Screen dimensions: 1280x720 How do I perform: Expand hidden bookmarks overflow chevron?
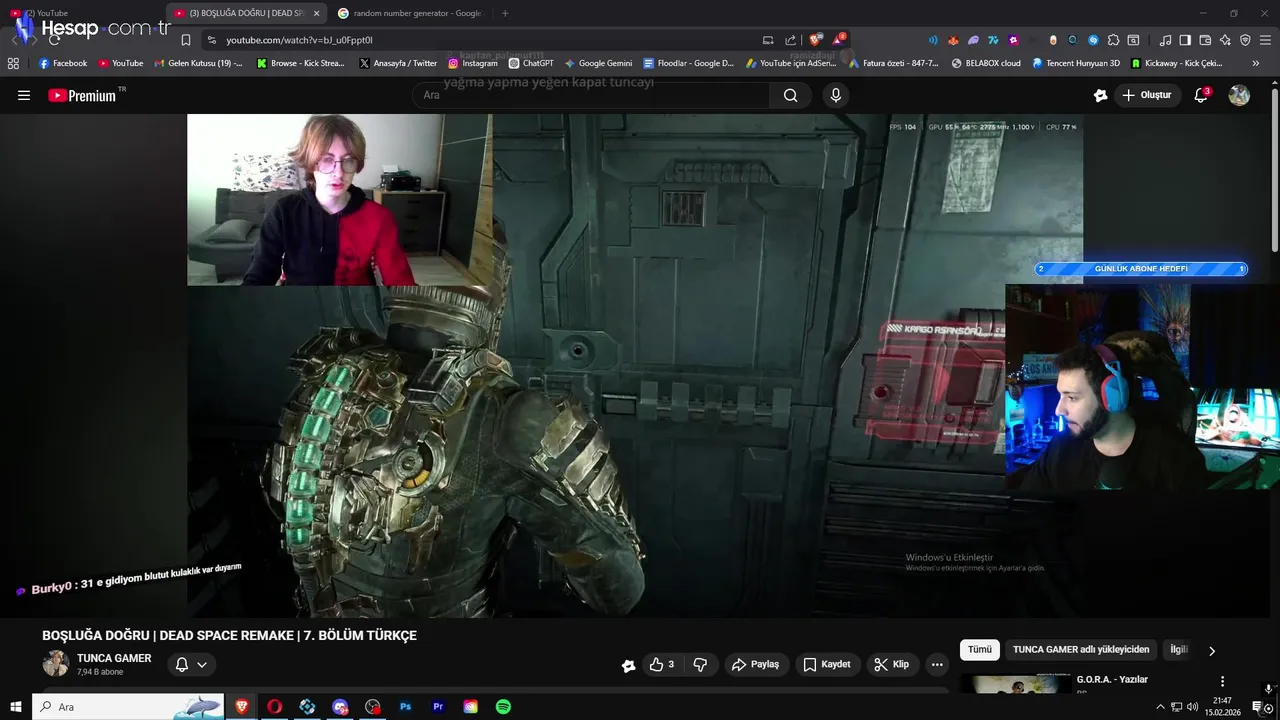pyautogui.click(x=1256, y=63)
